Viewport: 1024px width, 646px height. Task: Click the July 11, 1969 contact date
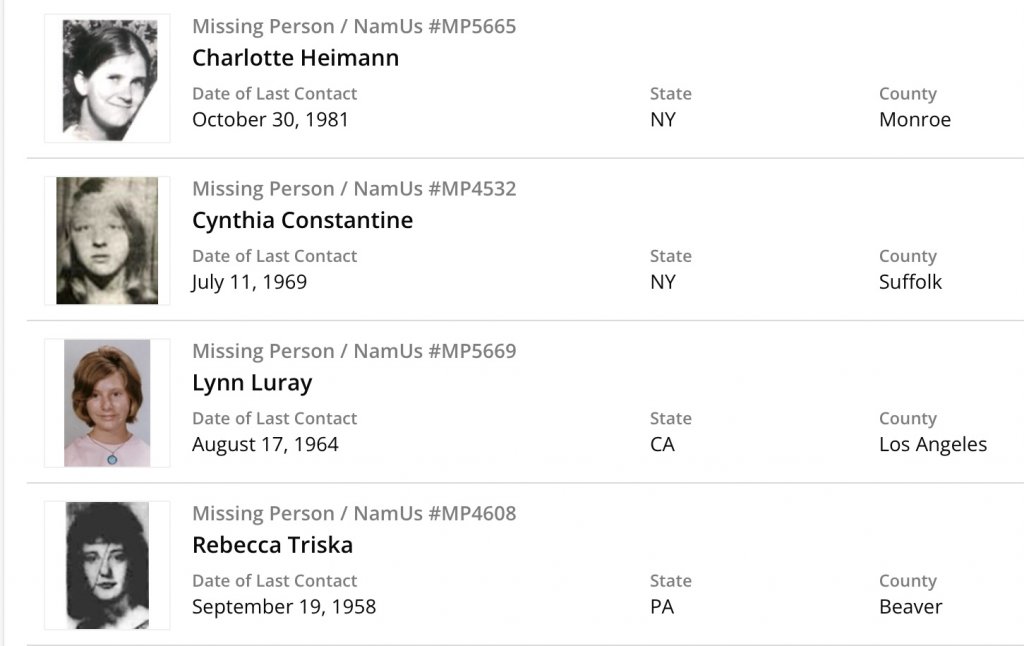coord(249,282)
